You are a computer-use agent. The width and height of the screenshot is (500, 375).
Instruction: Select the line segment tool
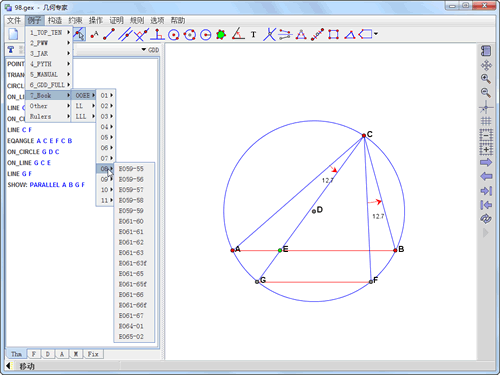pyautogui.click(x=109, y=34)
